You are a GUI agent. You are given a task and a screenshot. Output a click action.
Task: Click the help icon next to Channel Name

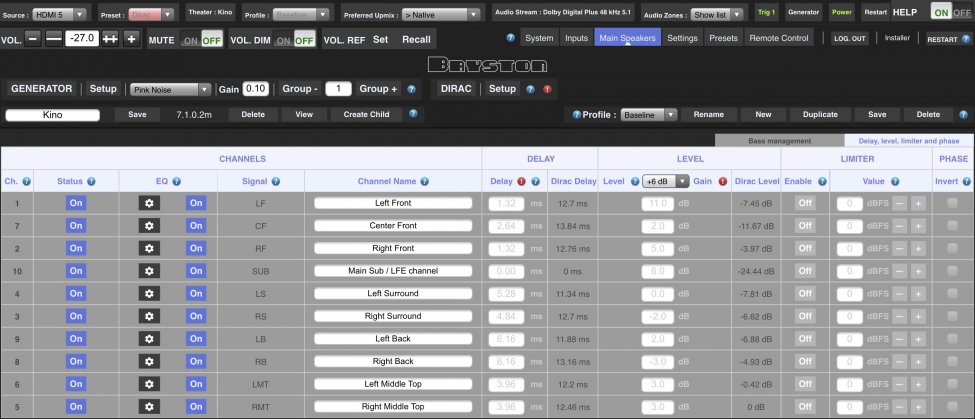(424, 181)
